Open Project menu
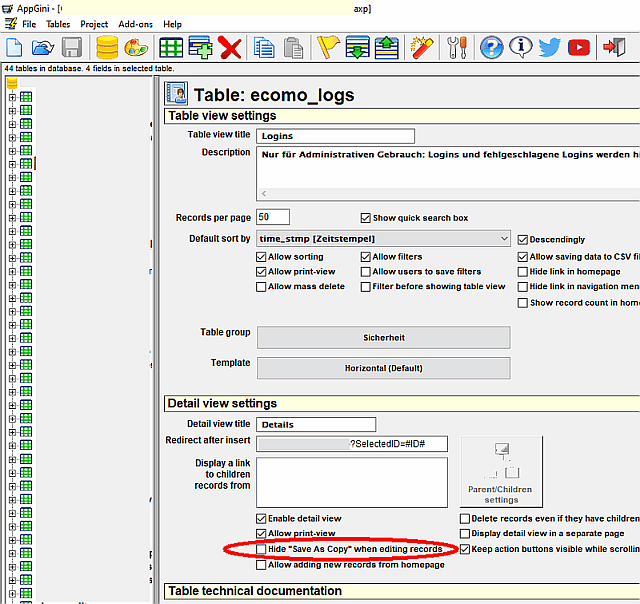640x604 pixels. point(94,24)
